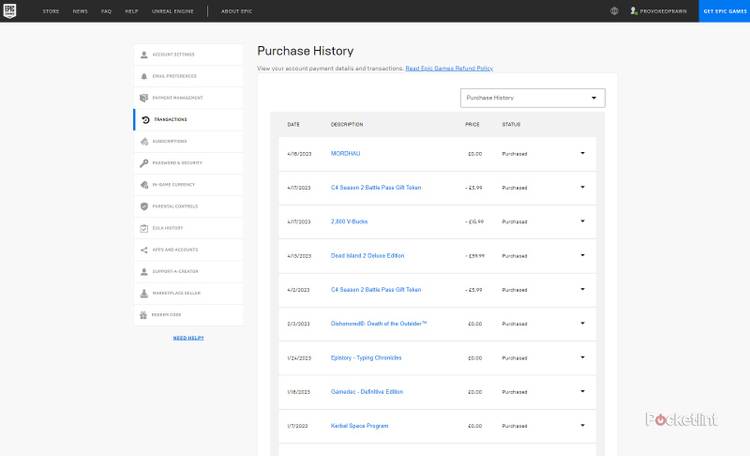Open Payment Management page
This screenshot has height=456, width=750.
tap(177, 98)
